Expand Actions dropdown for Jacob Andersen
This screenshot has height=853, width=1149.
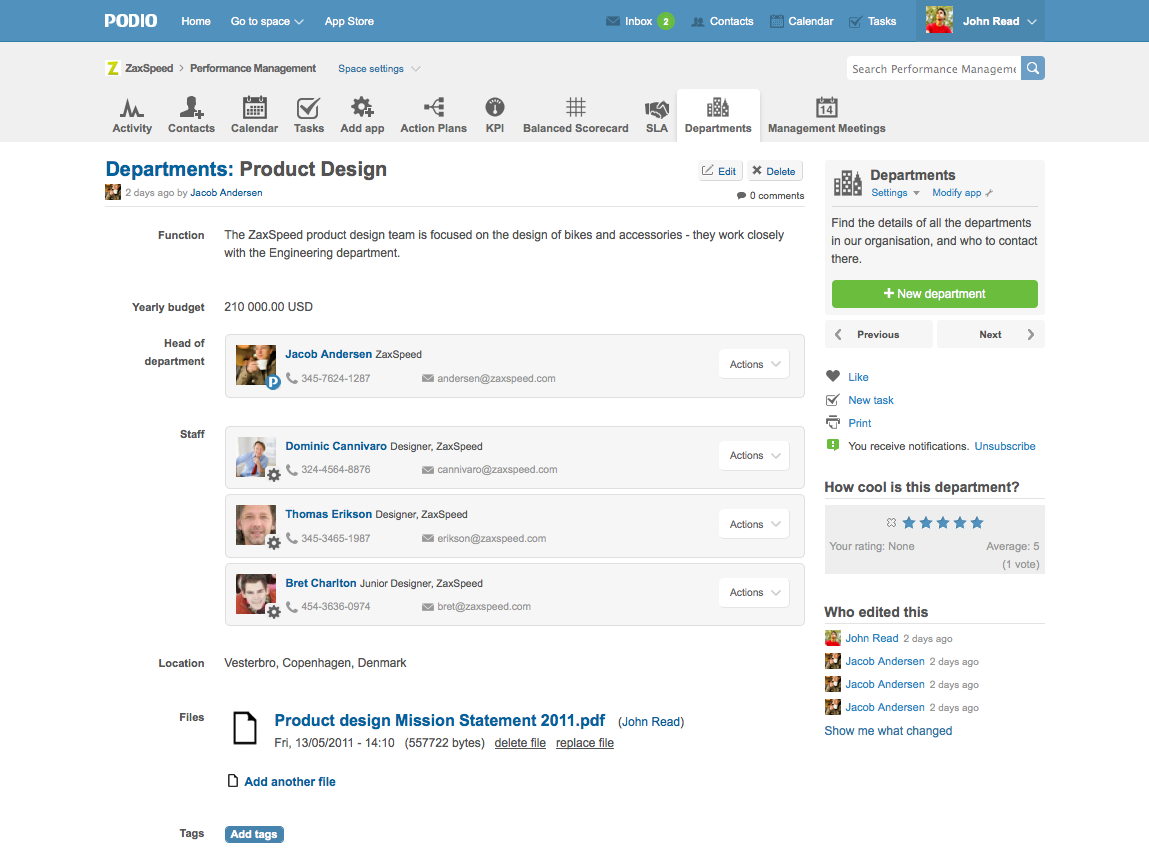(x=754, y=364)
